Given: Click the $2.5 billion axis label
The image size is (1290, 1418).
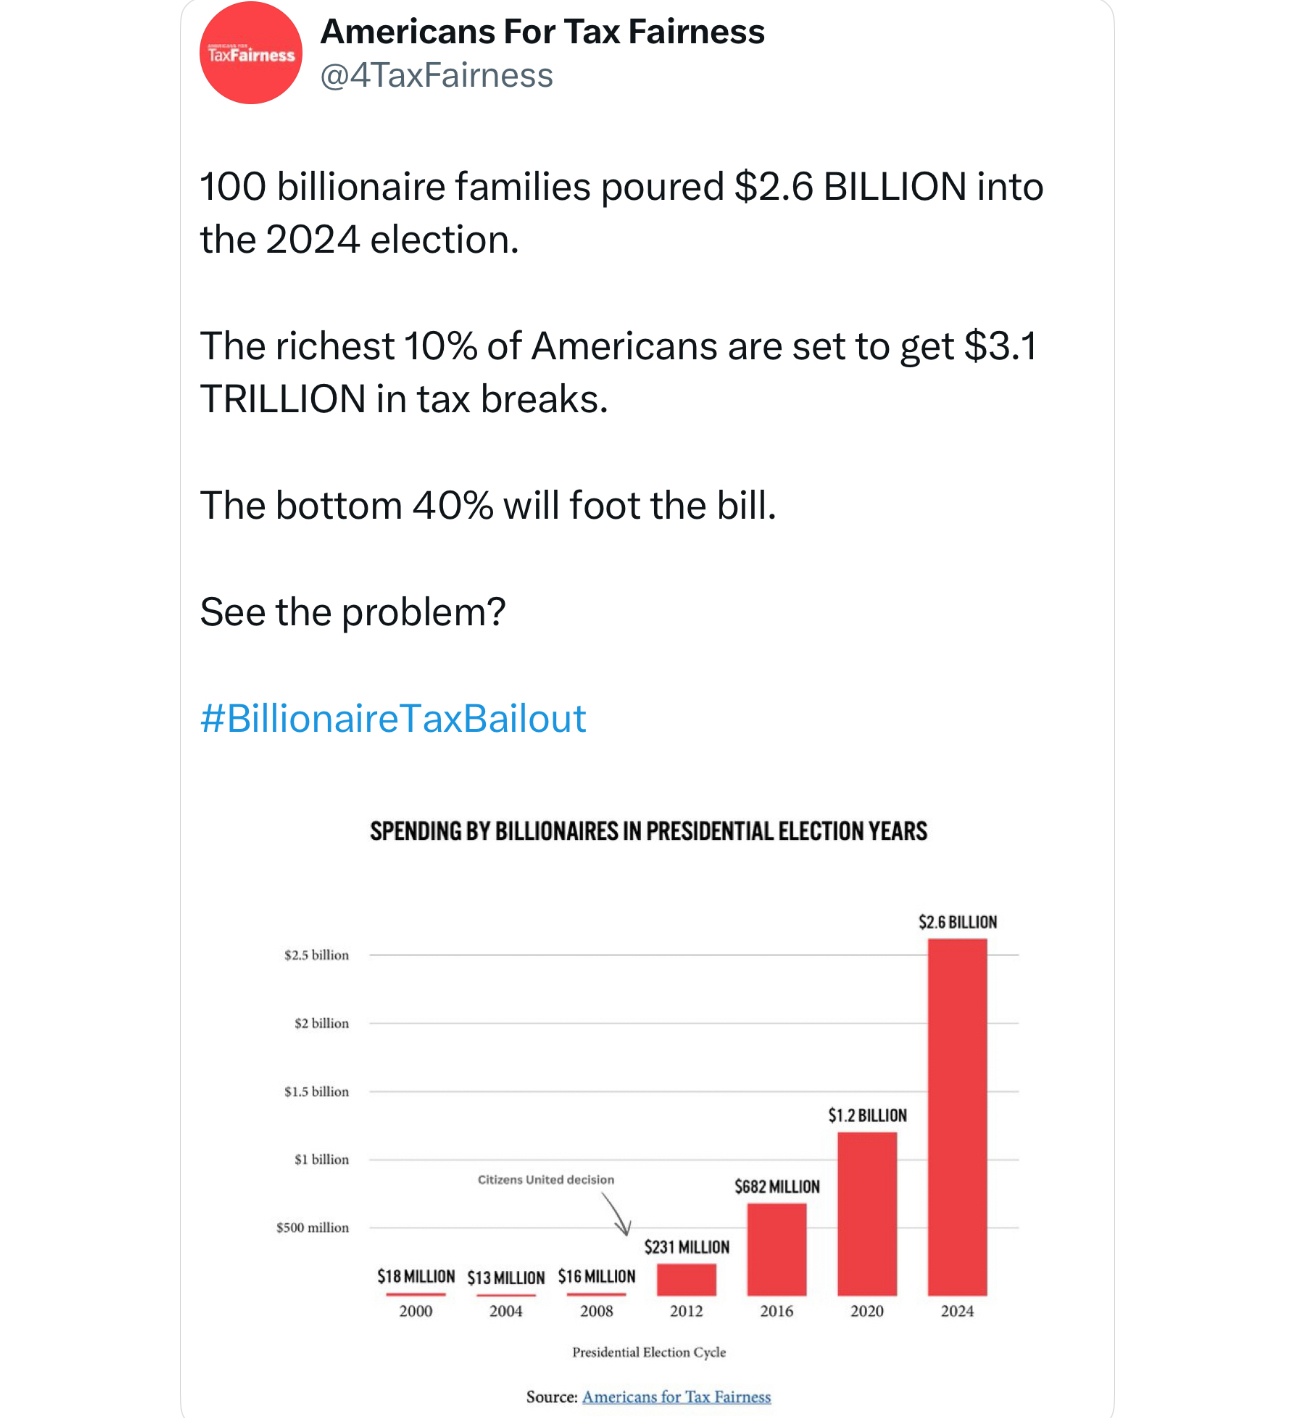Looking at the screenshot, I should pos(316,955).
